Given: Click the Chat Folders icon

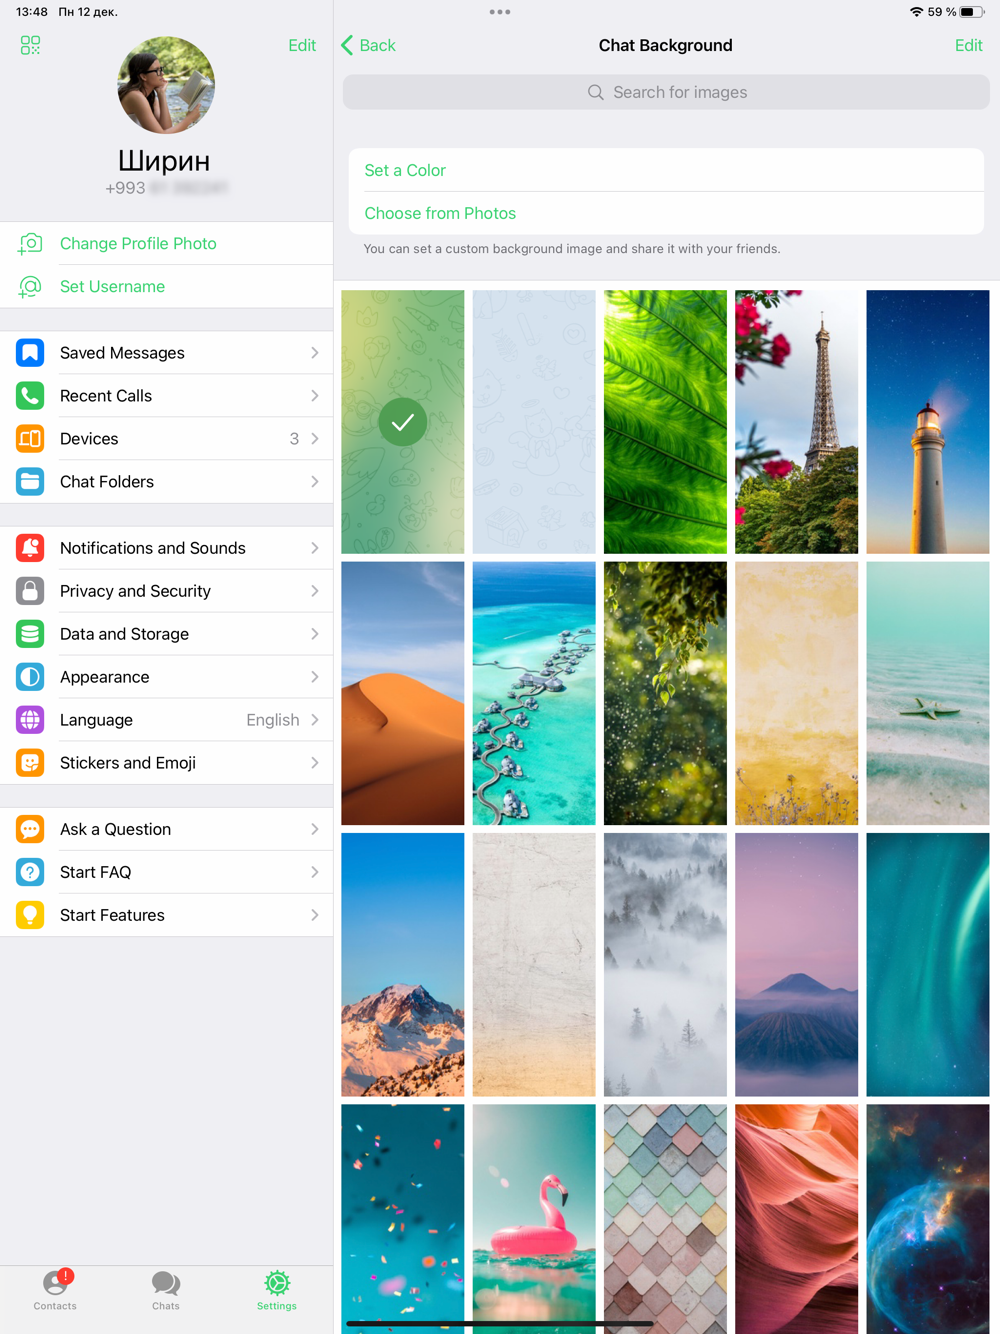Looking at the screenshot, I should click(x=30, y=482).
